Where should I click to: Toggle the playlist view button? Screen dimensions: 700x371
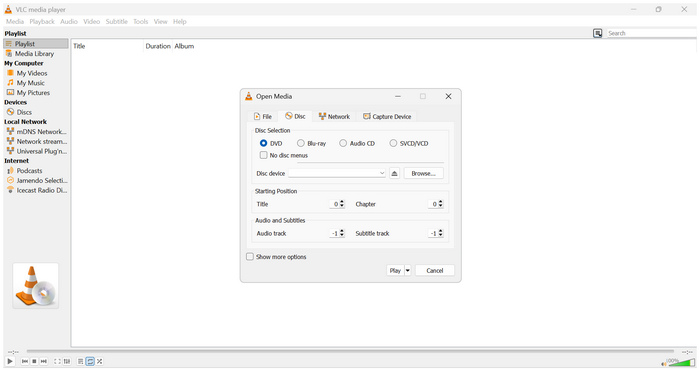pos(80,361)
